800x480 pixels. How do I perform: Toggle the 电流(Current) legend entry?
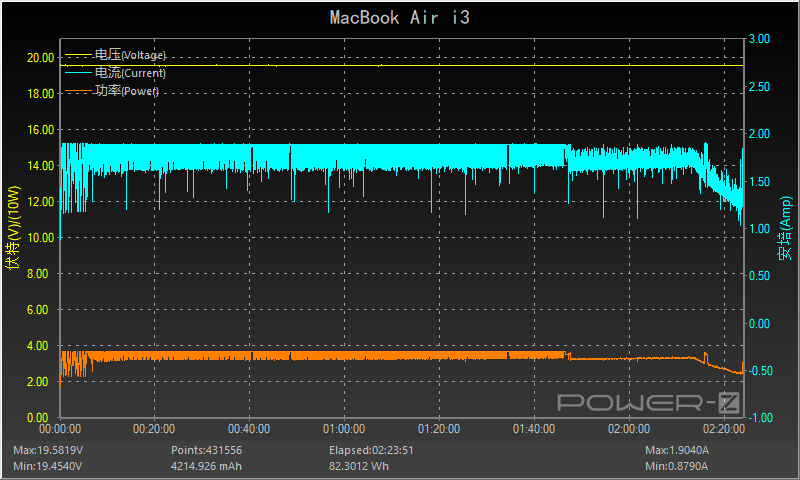pos(130,73)
